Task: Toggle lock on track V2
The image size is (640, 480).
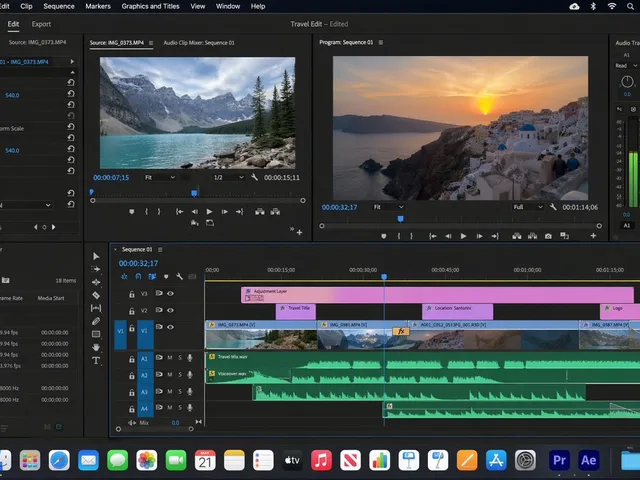Action: point(132,311)
